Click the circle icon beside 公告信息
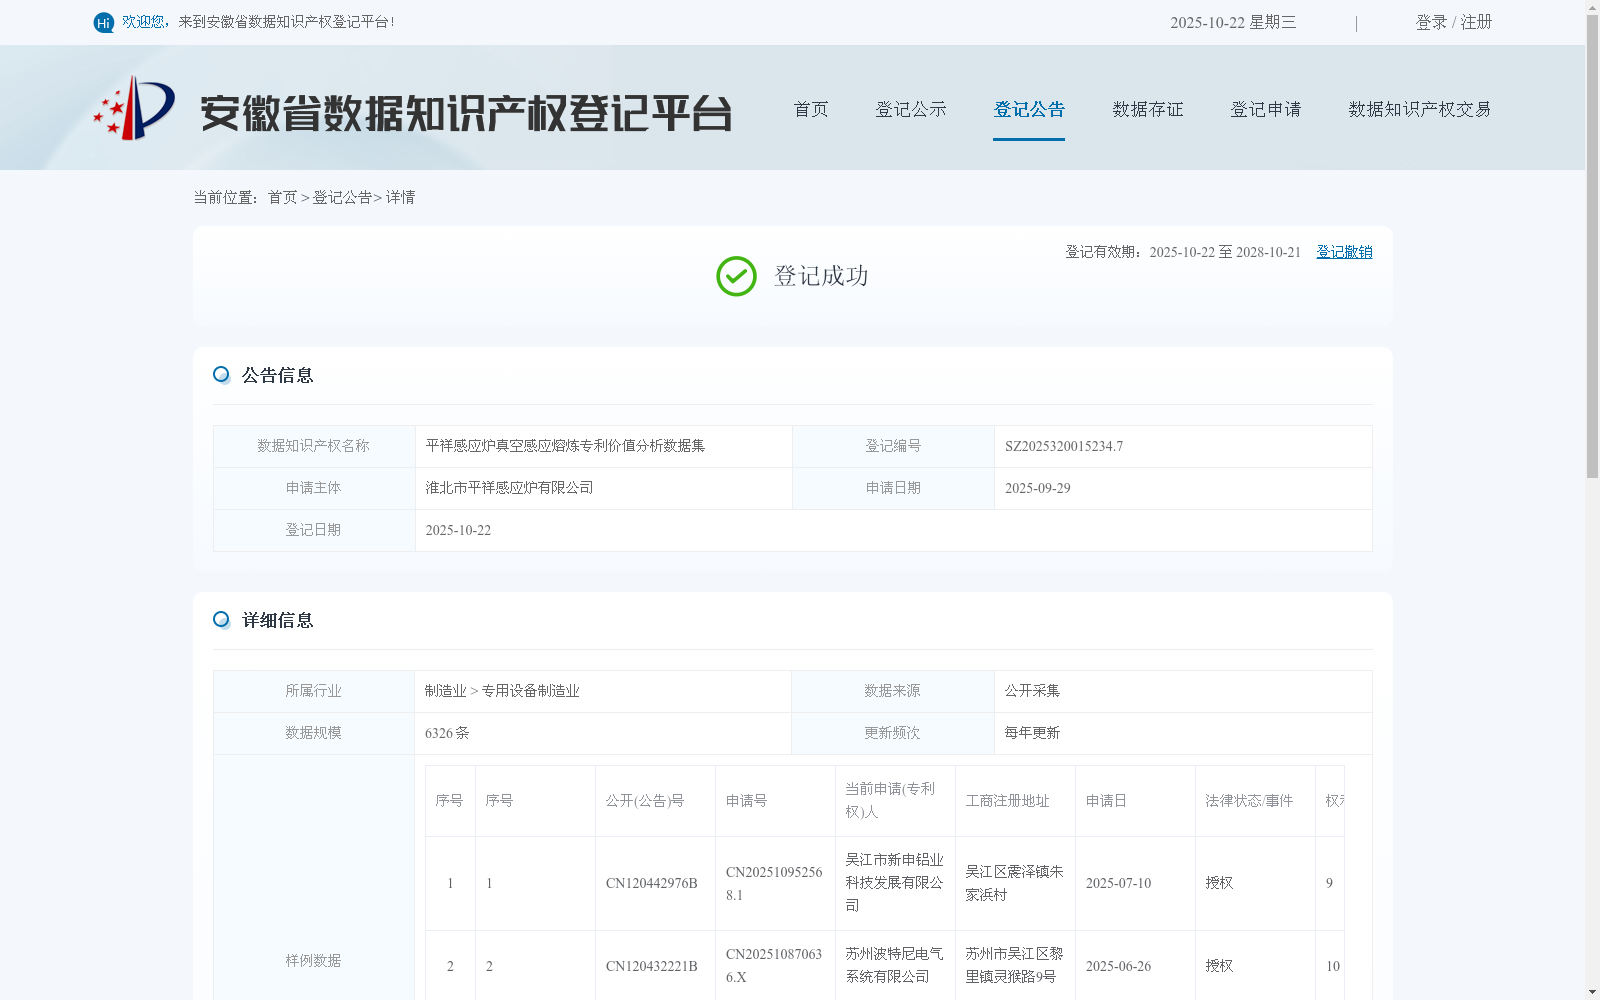Image resolution: width=1600 pixels, height=1000 pixels. coord(221,374)
